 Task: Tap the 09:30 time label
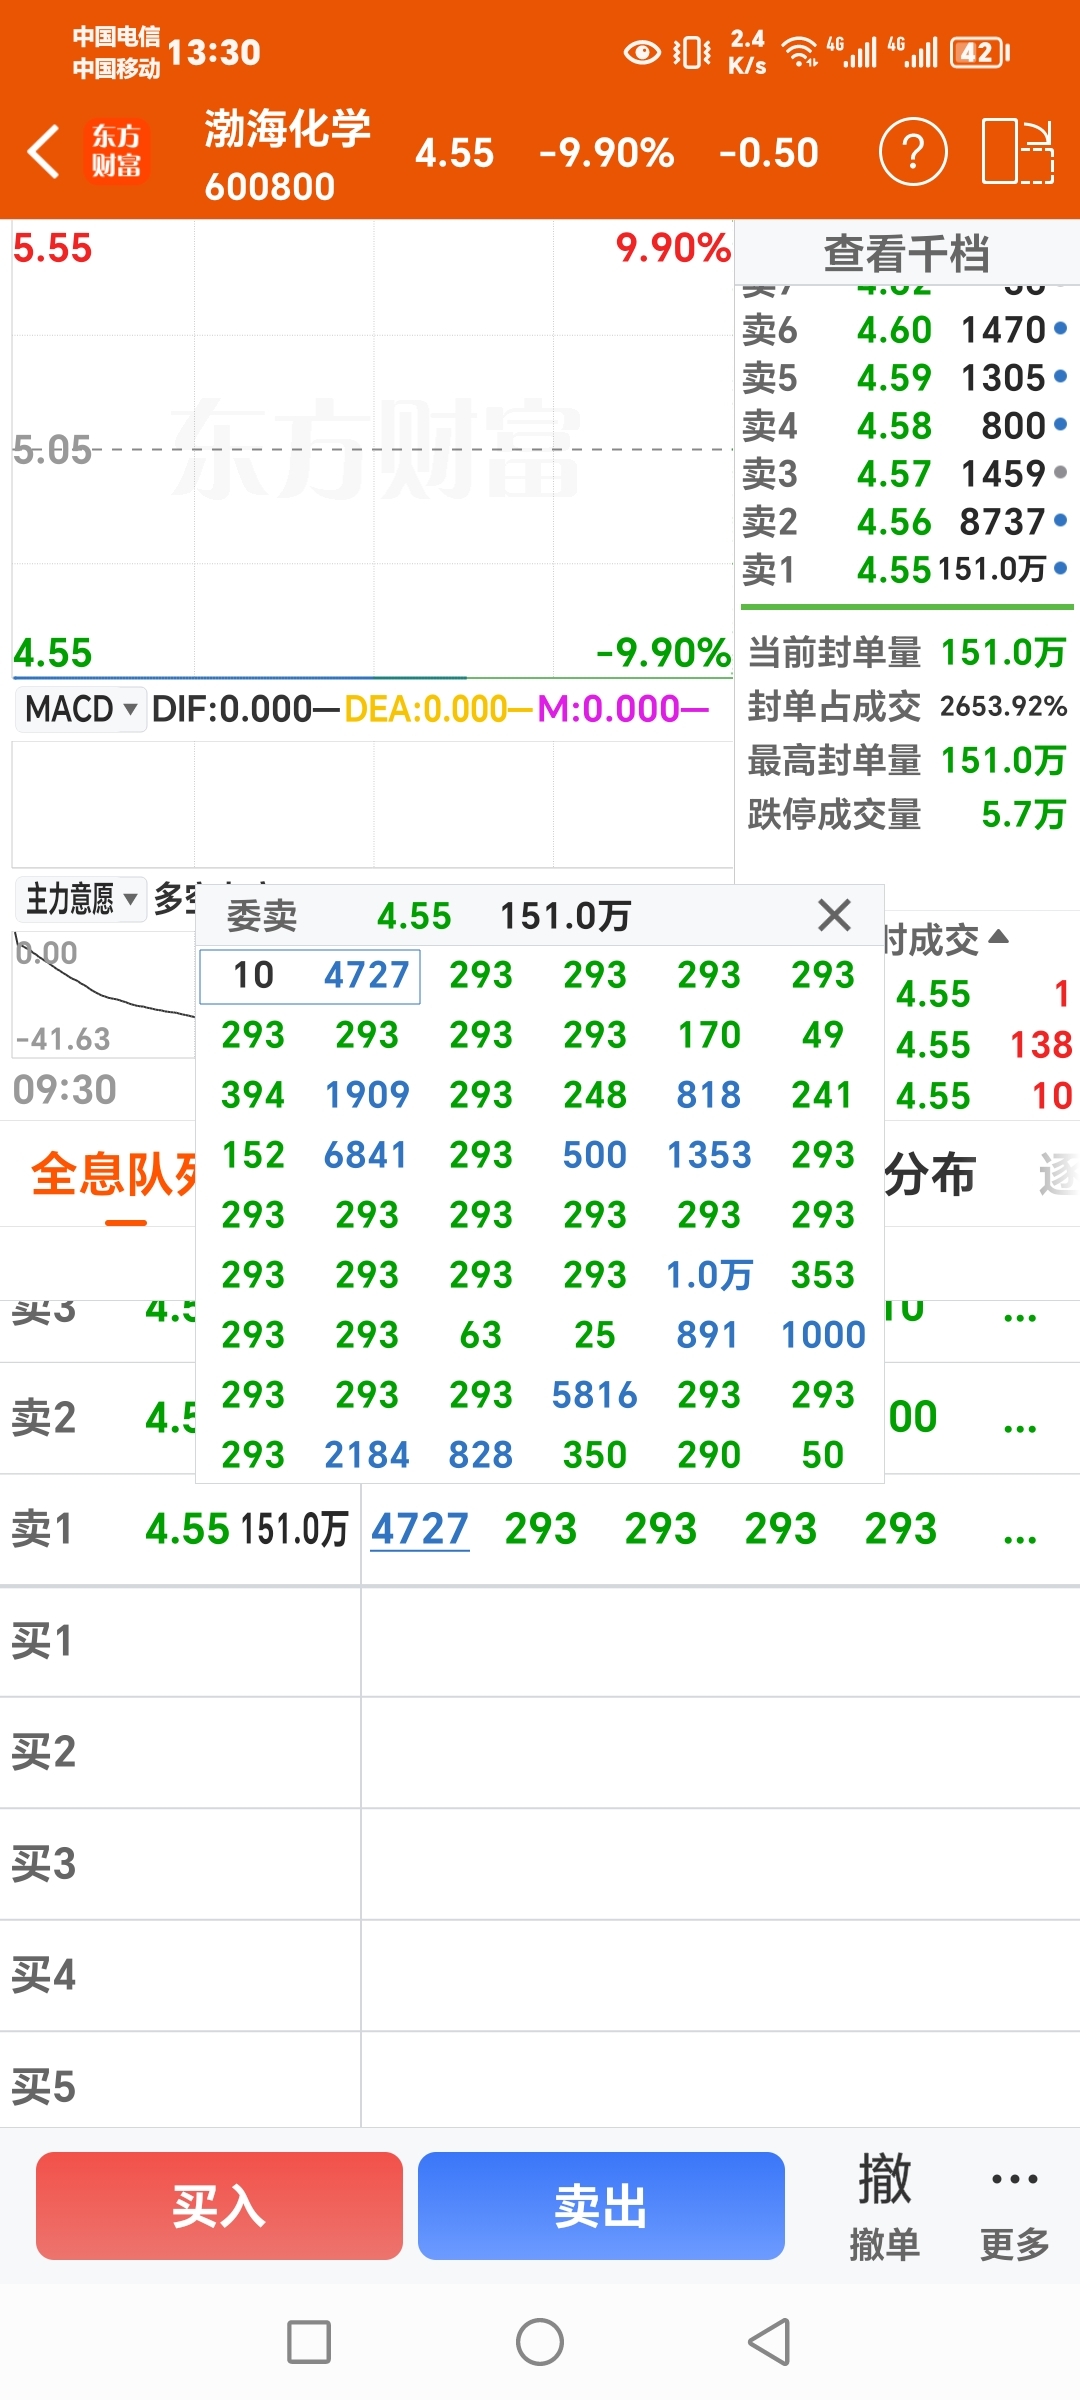[65, 1089]
